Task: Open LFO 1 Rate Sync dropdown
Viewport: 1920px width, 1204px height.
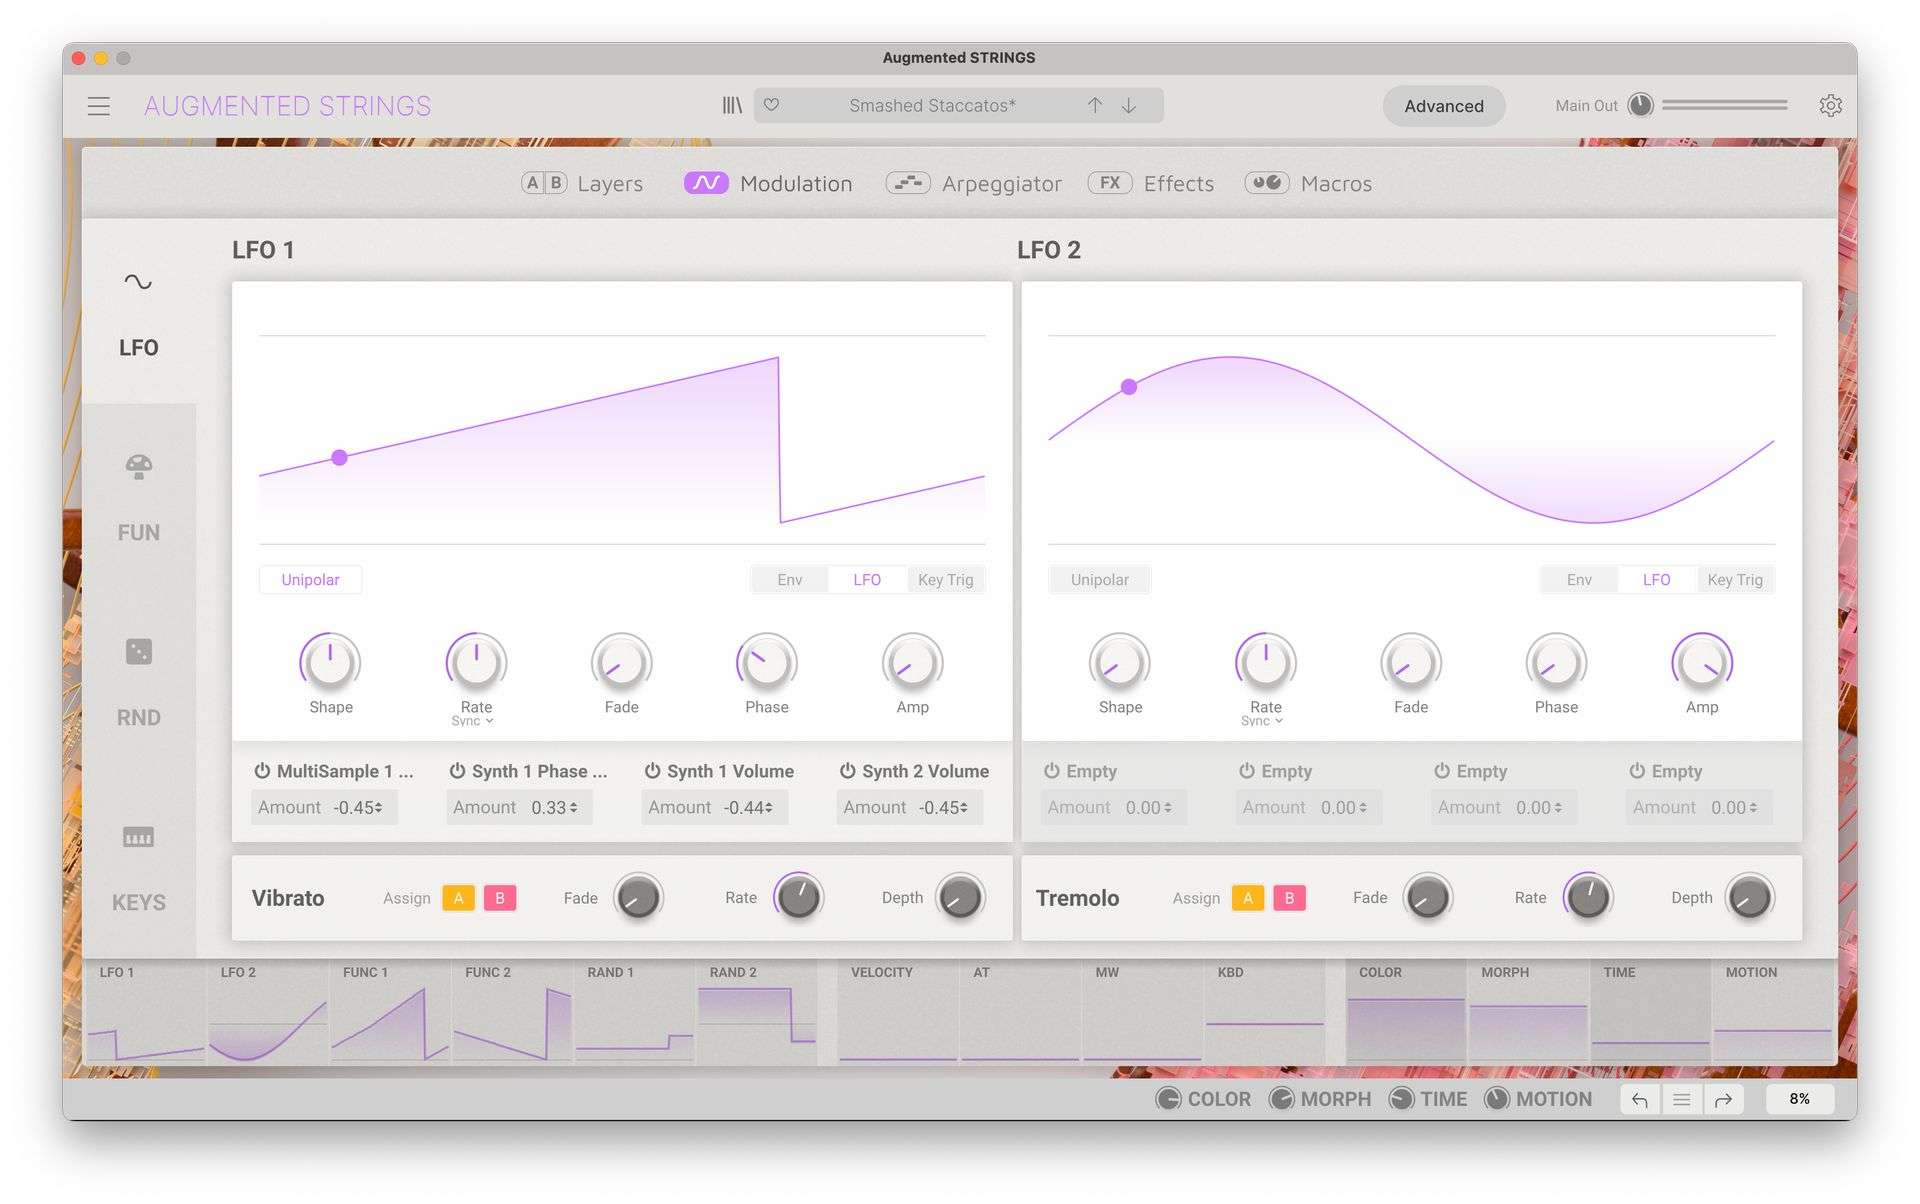Action: [x=472, y=721]
